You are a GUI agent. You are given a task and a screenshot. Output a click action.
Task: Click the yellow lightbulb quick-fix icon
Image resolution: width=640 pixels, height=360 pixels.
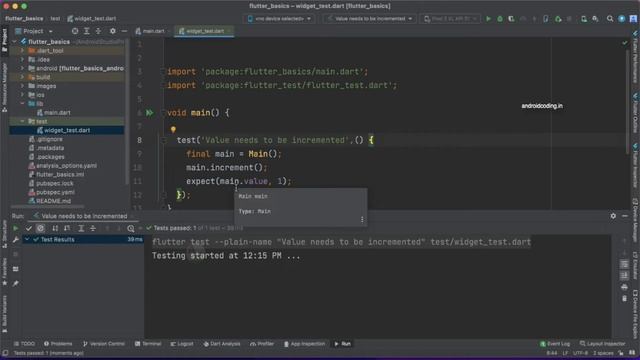click(173, 130)
